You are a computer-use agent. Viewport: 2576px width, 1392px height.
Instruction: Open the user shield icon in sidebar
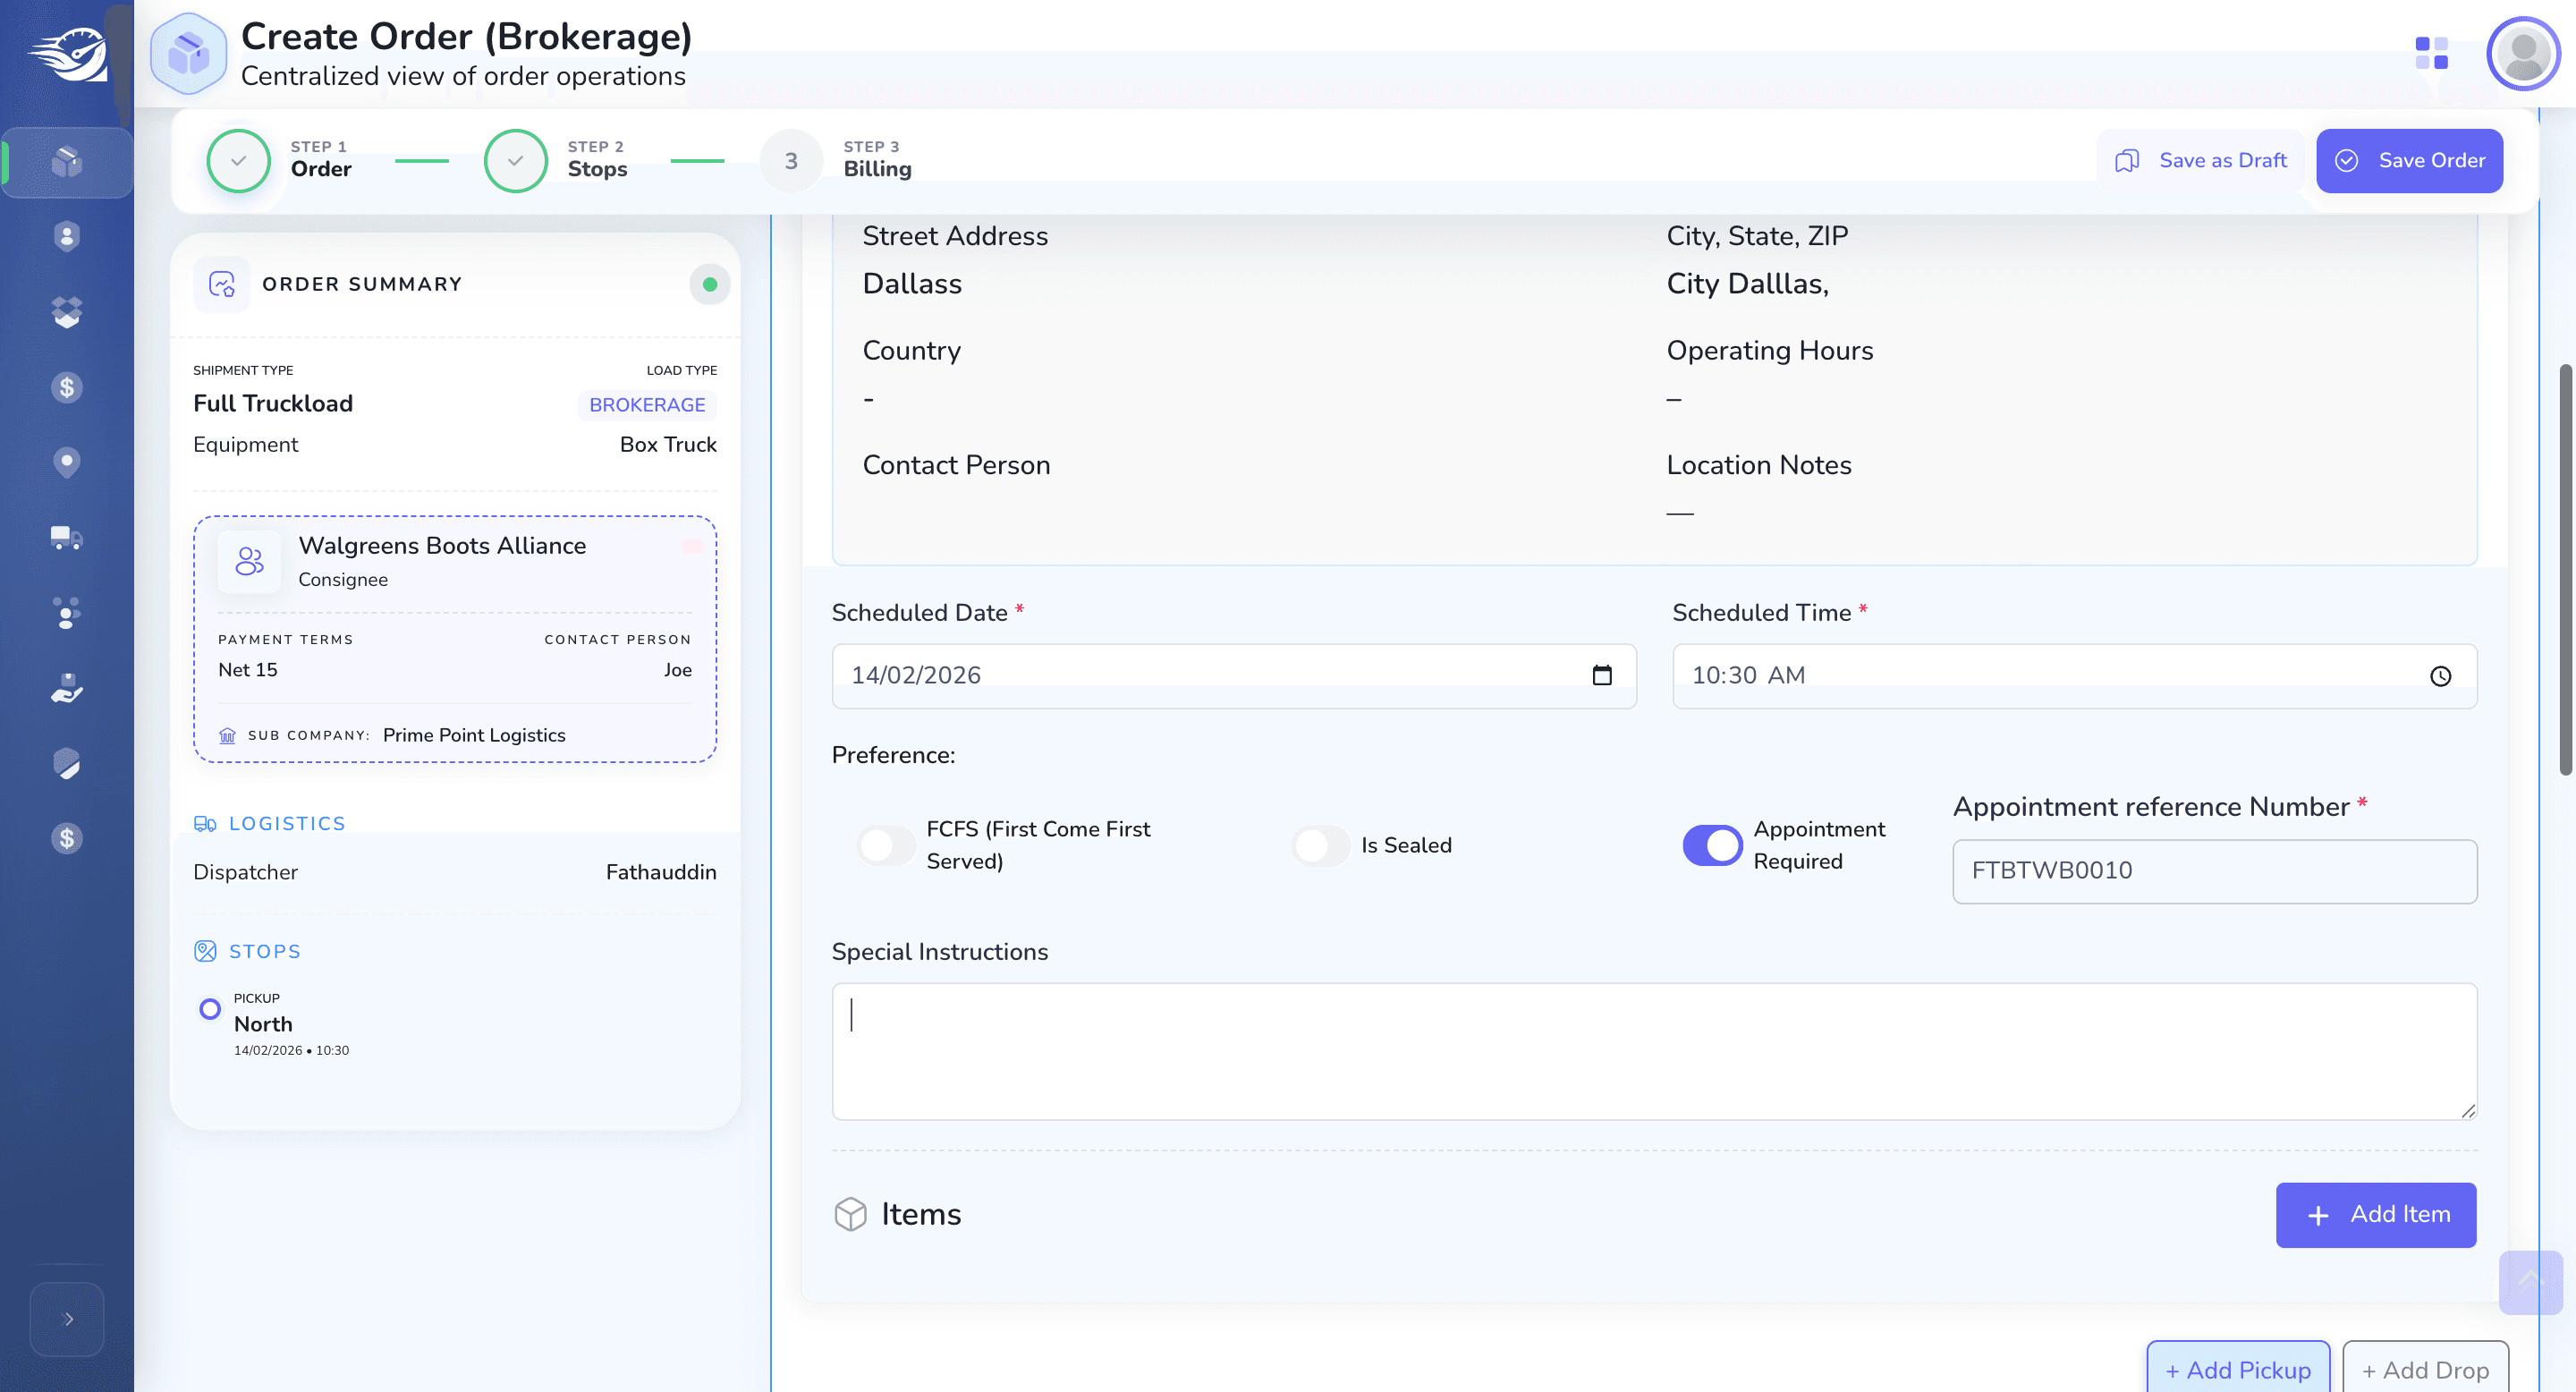pos(66,236)
